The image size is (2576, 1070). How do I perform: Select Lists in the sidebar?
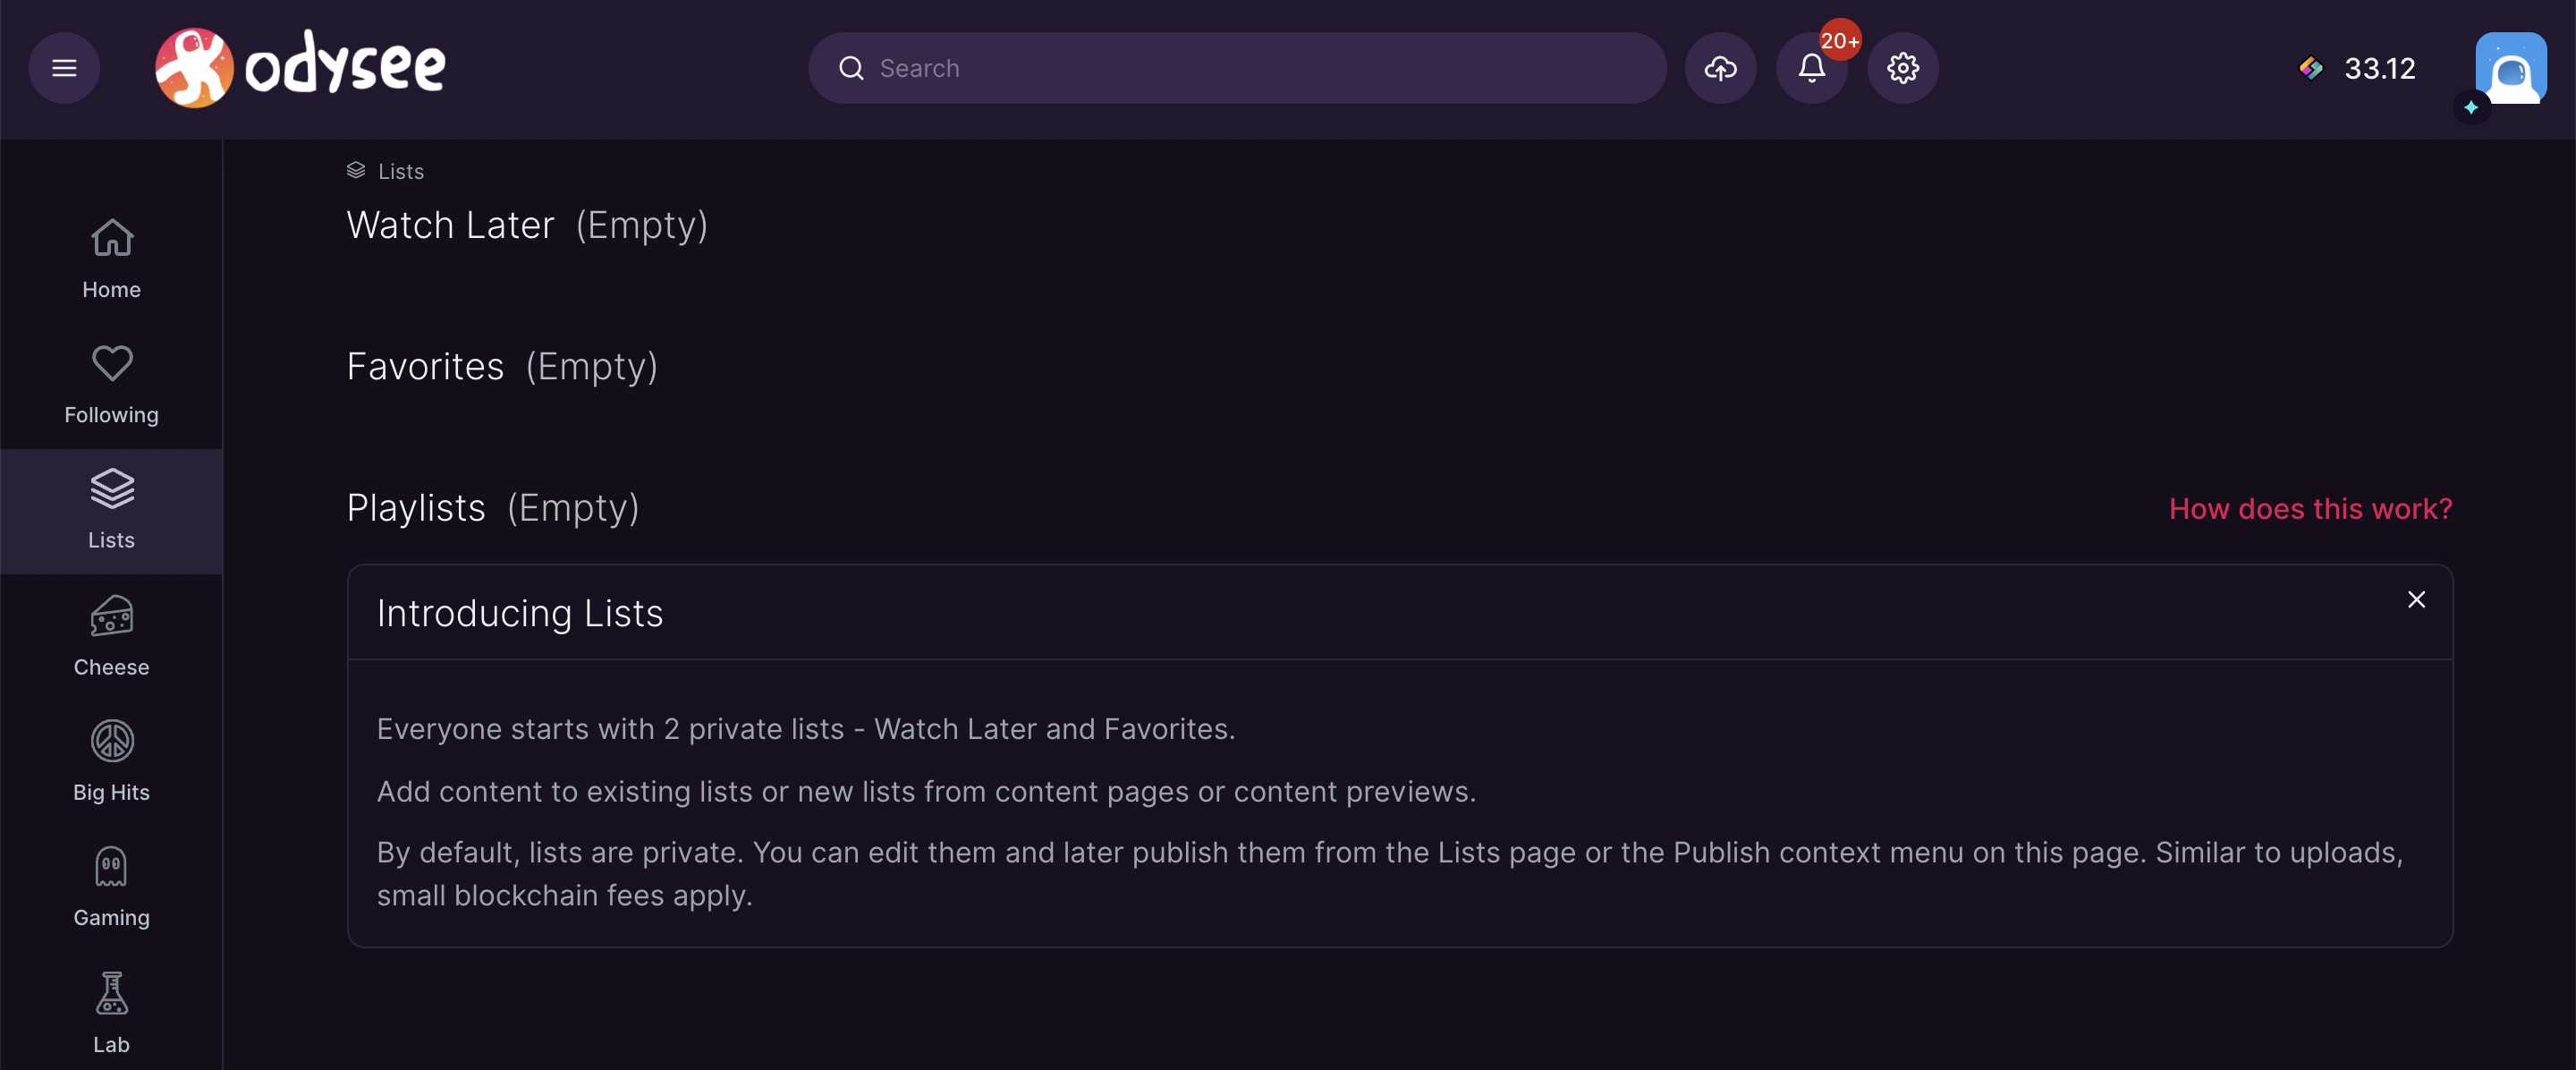pos(111,511)
